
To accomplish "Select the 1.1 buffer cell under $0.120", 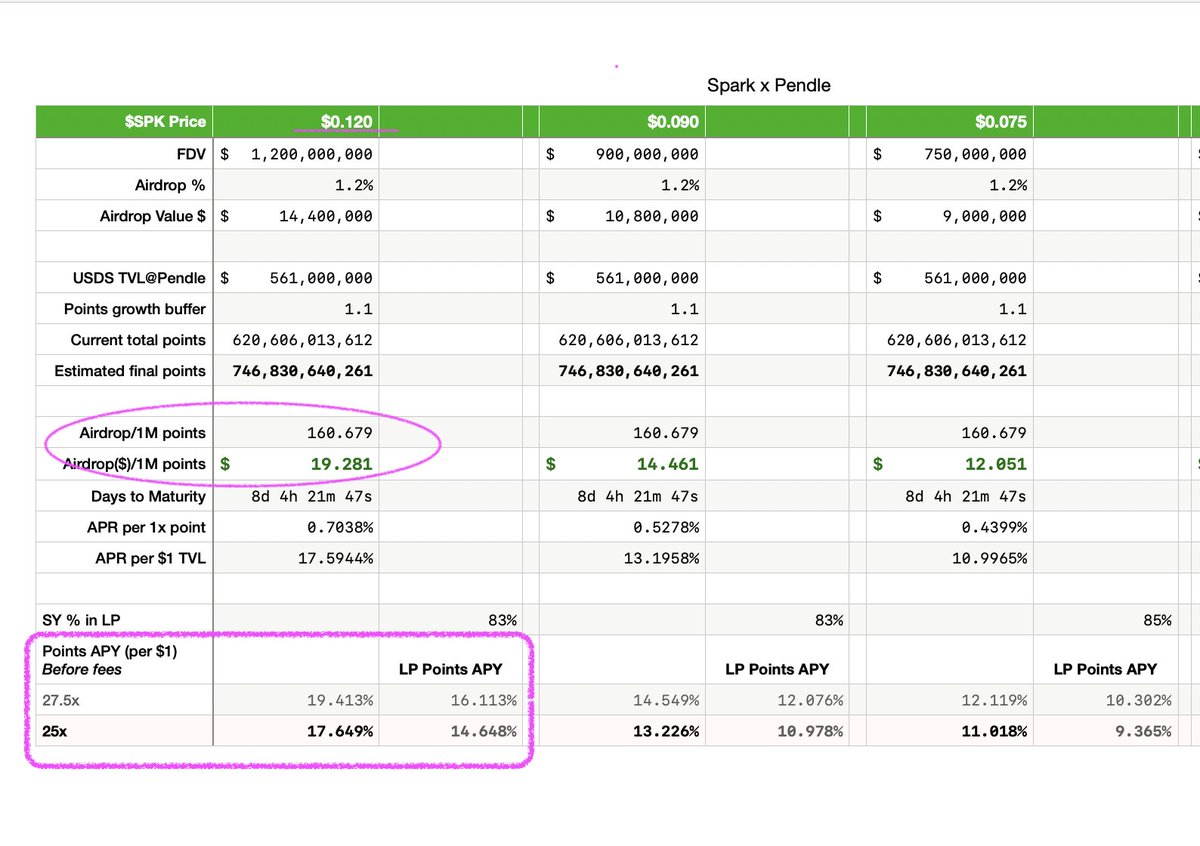I will [296, 309].
